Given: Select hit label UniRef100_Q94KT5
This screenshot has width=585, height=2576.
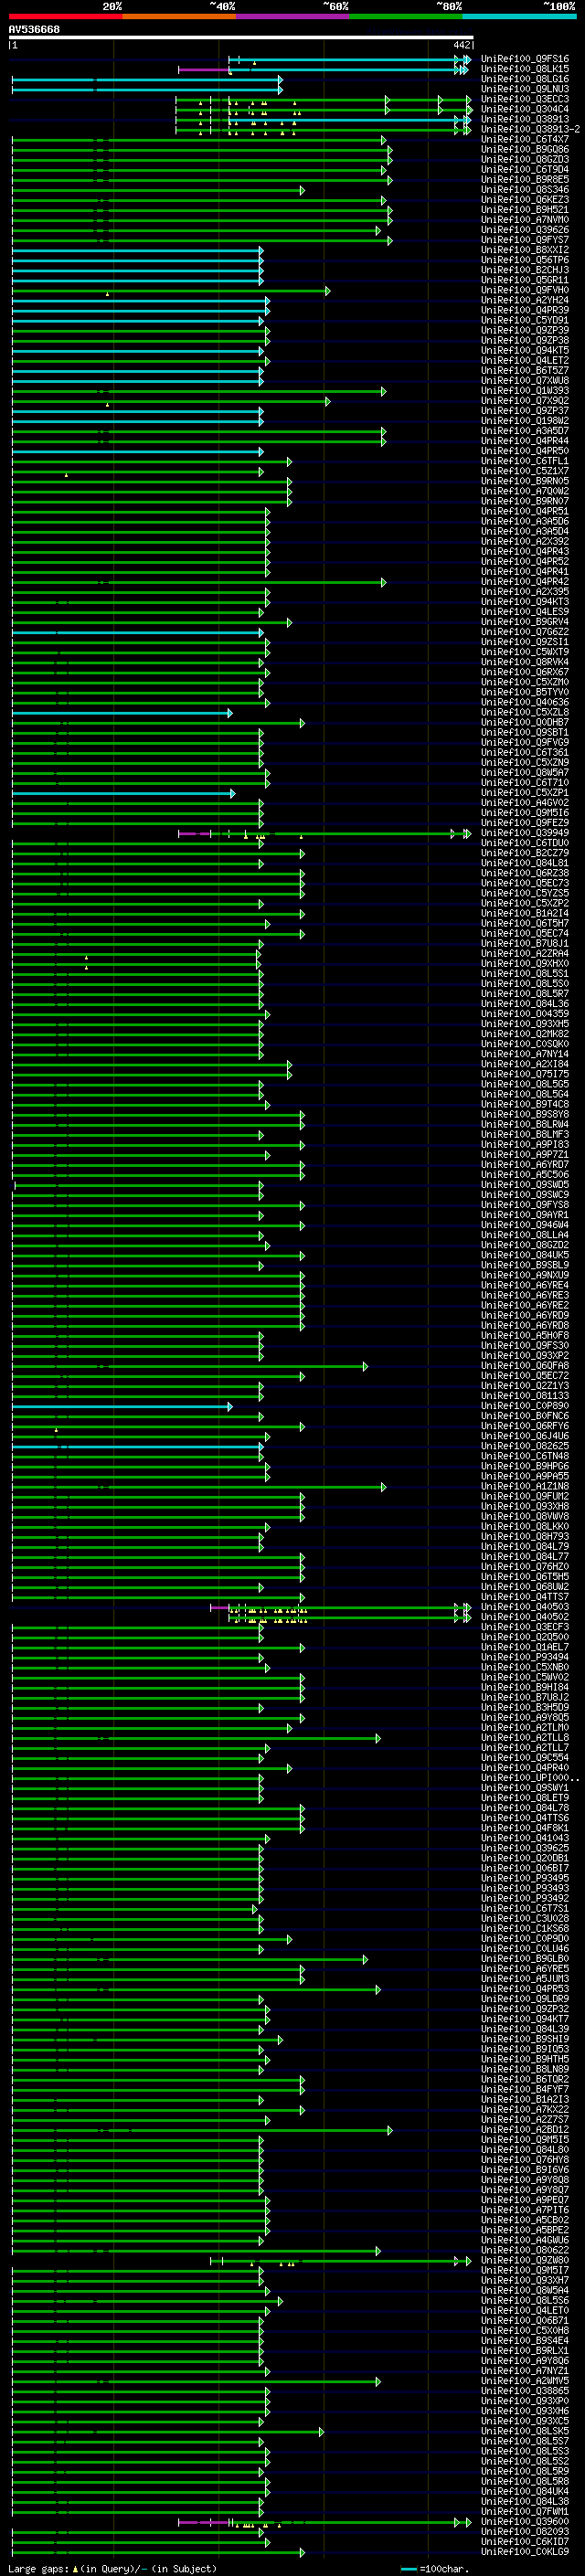Looking at the screenshot, I should 525,351.
